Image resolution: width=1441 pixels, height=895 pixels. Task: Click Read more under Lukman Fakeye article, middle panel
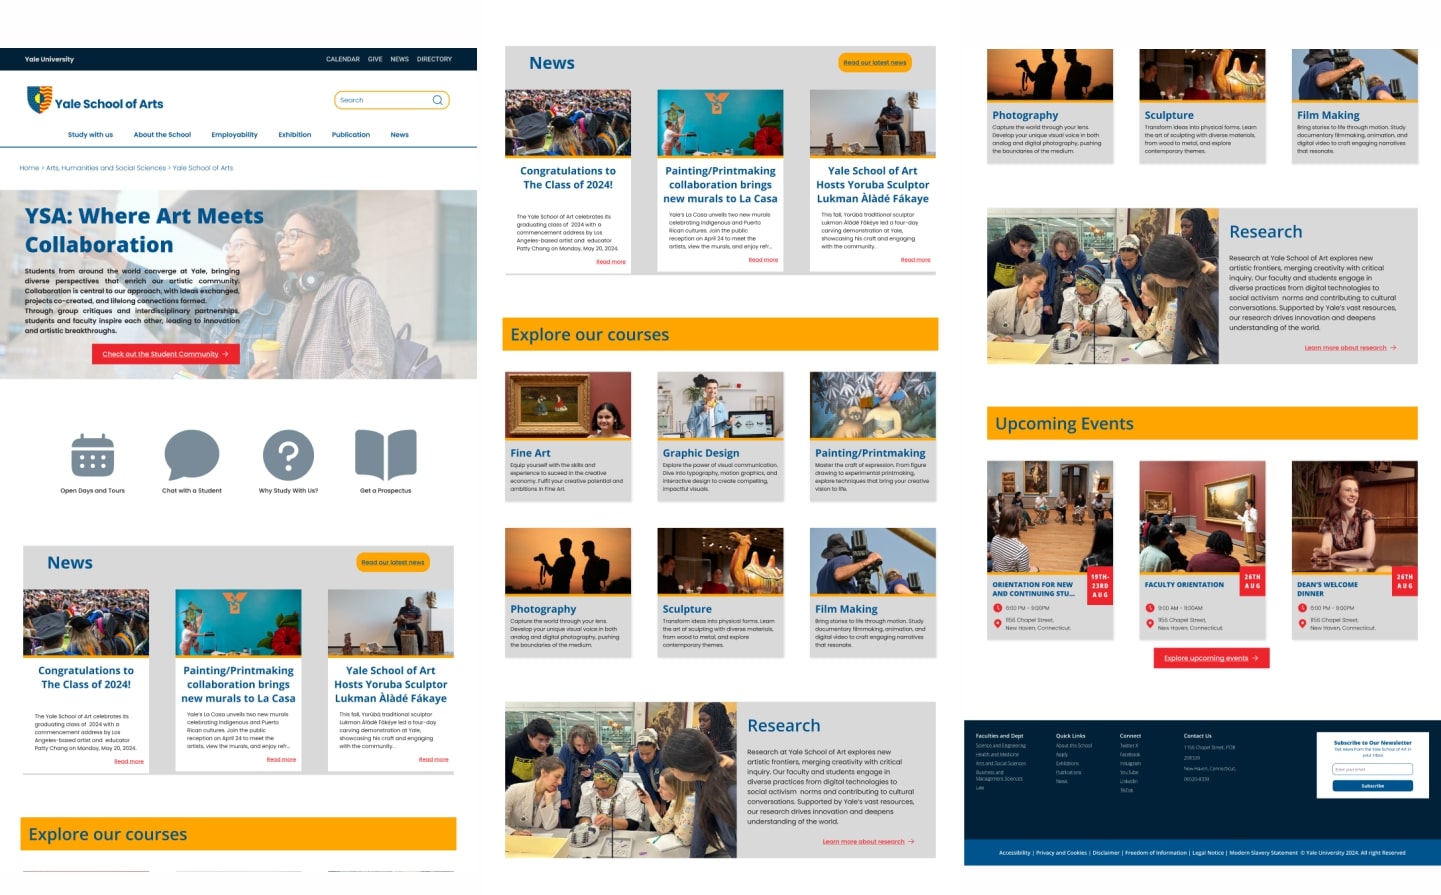[x=915, y=260]
